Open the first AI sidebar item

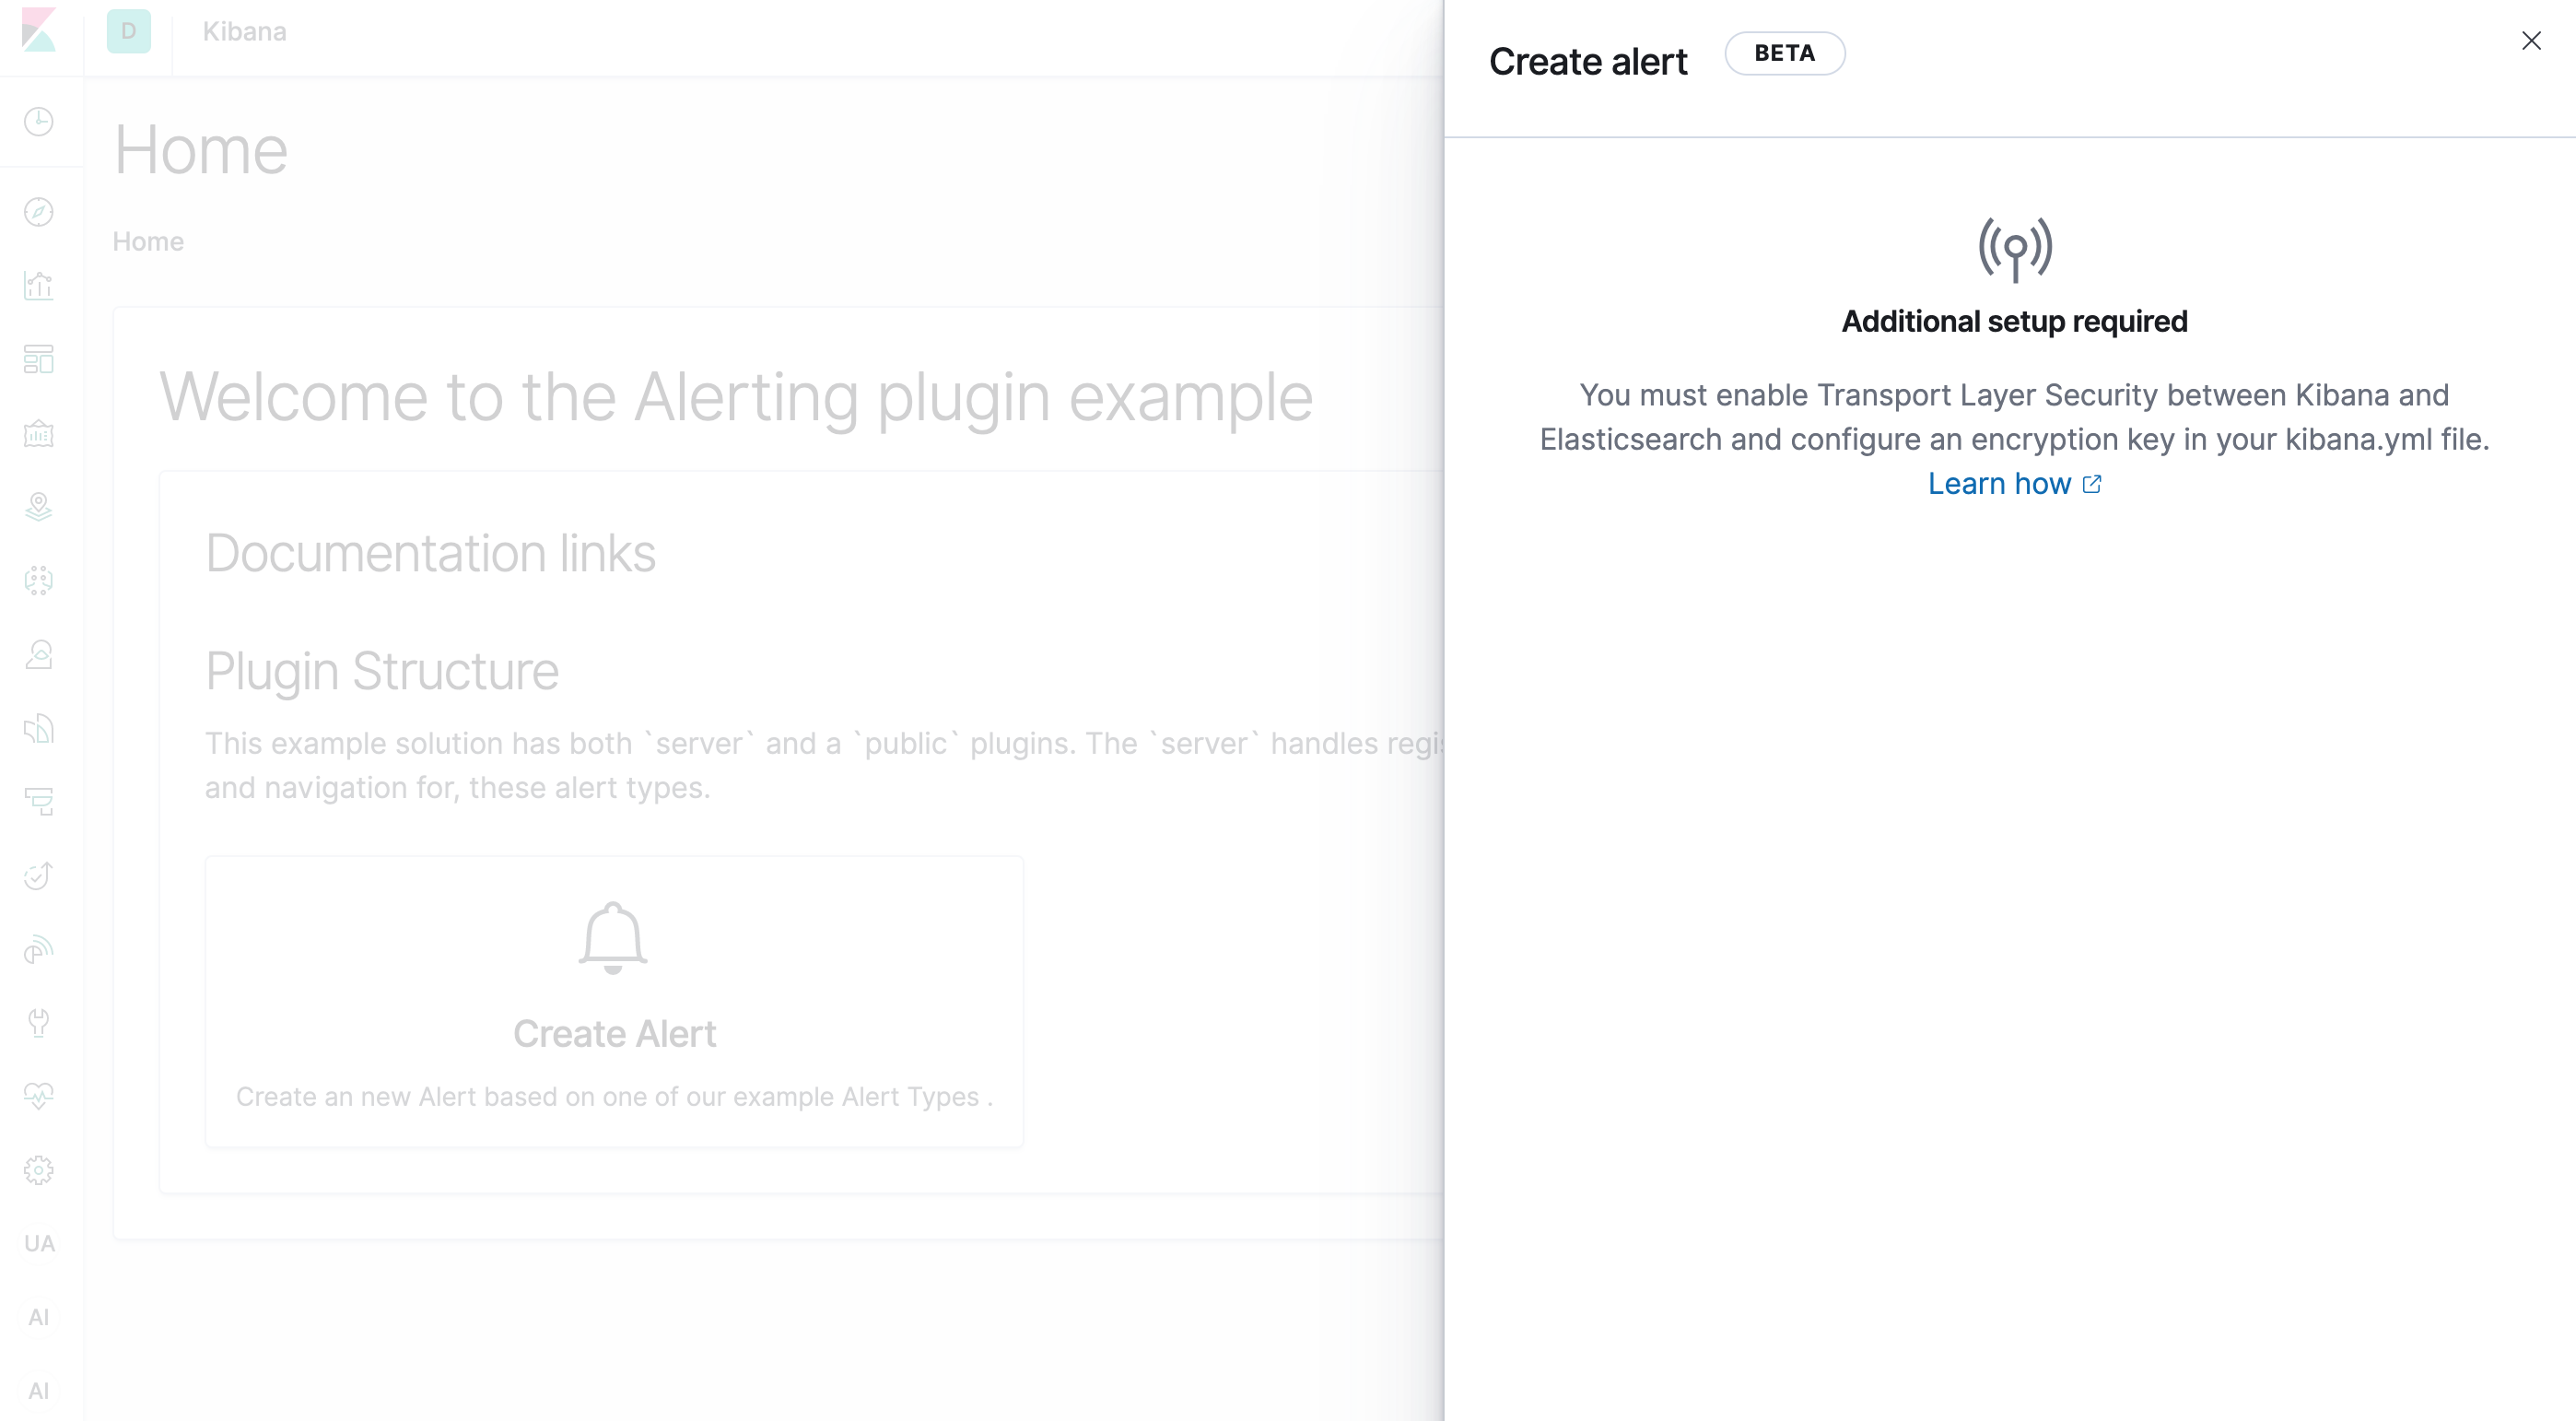39,1317
